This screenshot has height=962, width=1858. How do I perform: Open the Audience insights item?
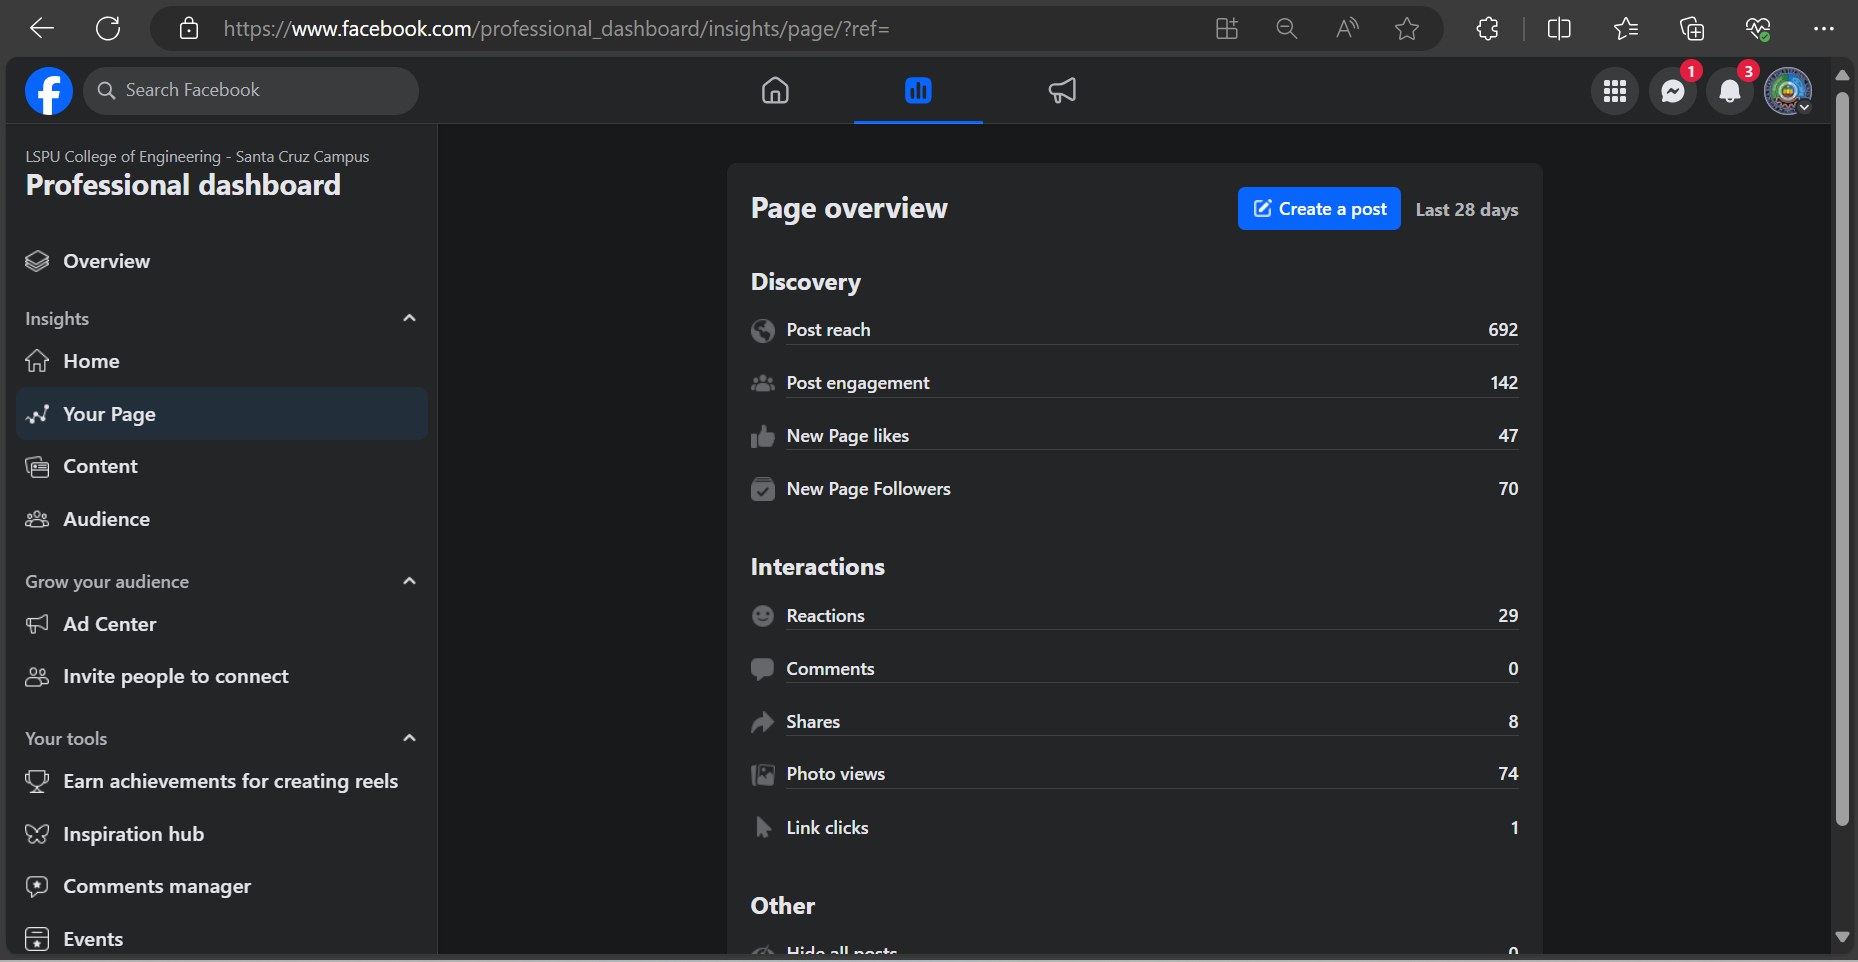click(106, 519)
